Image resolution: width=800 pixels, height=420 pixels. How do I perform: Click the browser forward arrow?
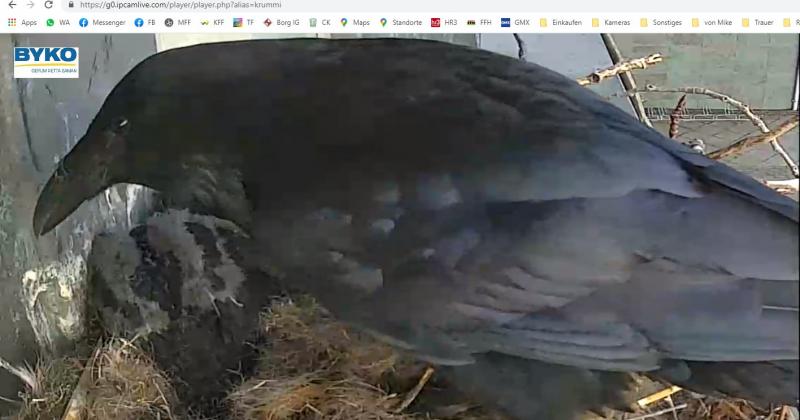pyautogui.click(x=29, y=5)
